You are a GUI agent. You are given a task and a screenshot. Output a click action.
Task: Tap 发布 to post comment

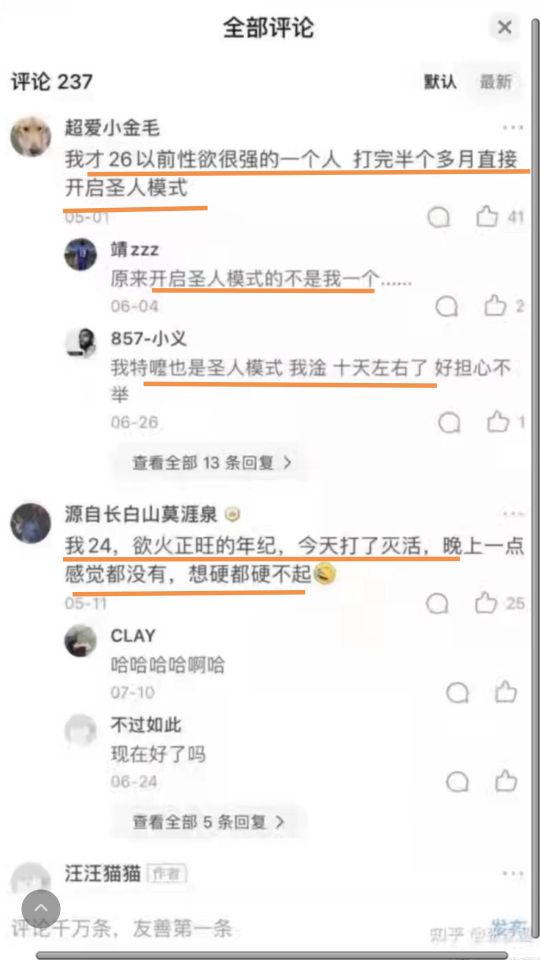(x=509, y=927)
